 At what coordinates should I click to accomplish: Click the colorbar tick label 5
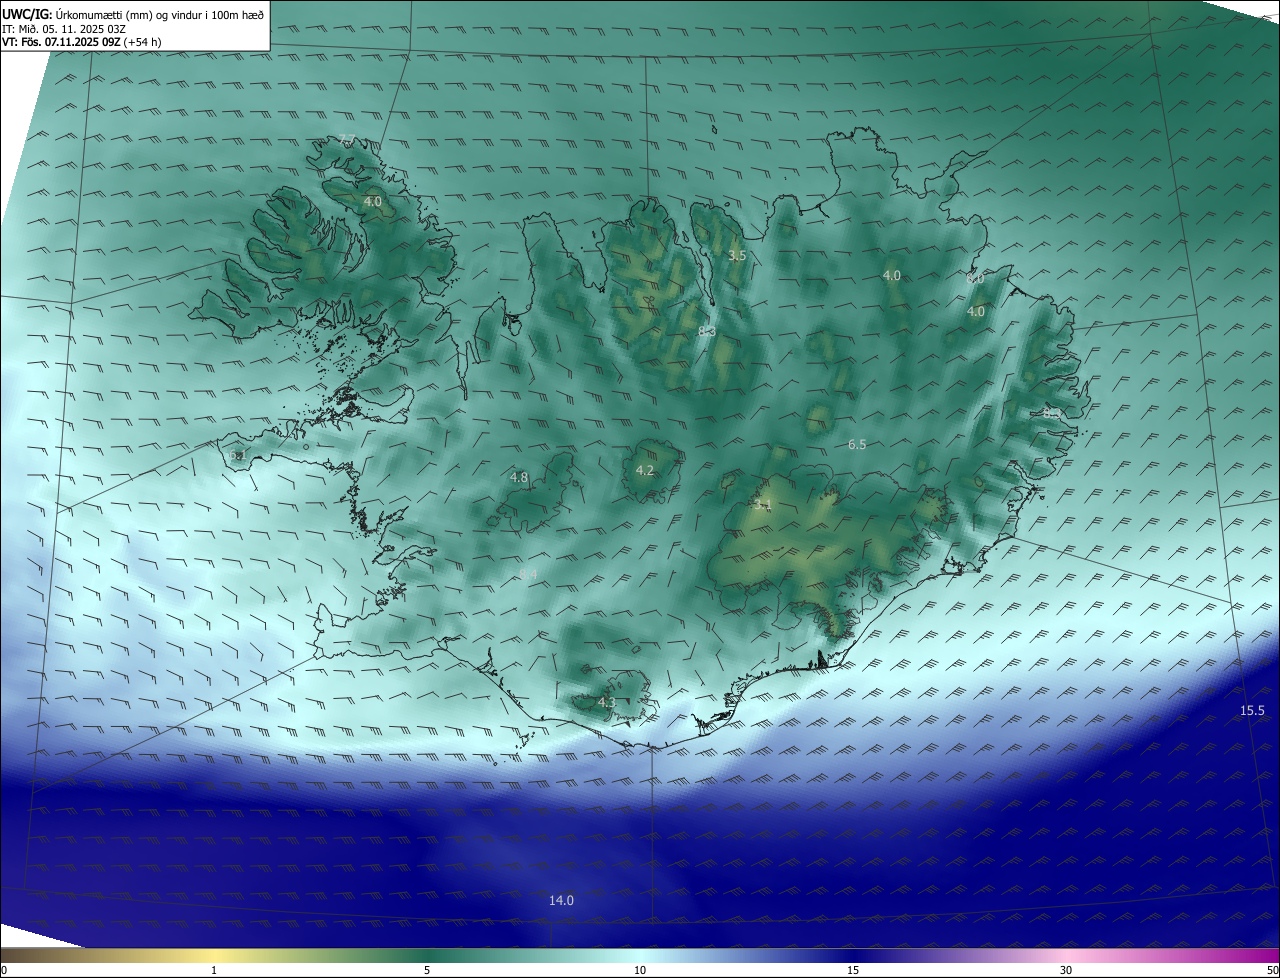[x=427, y=970]
